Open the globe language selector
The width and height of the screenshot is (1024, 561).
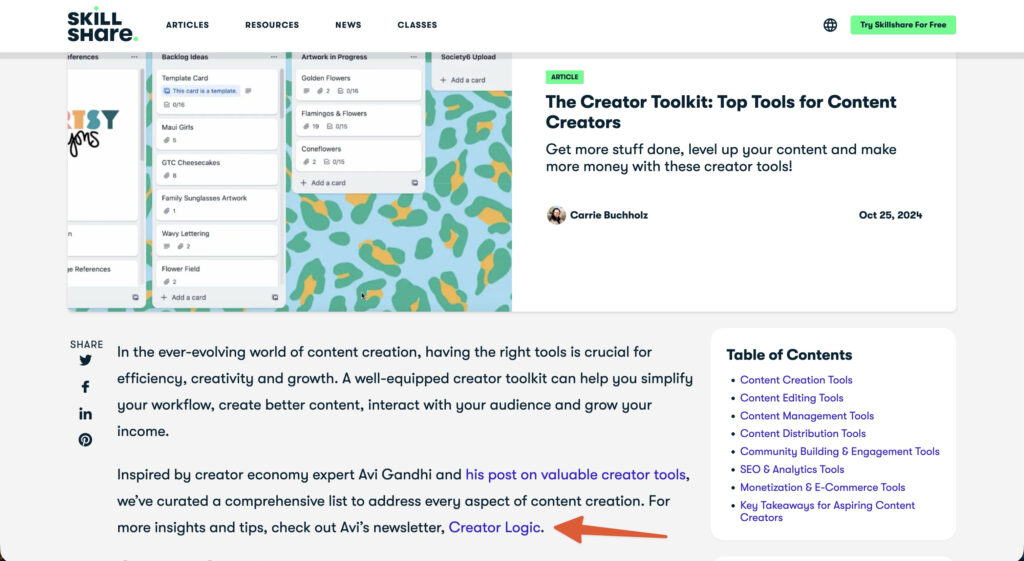[x=830, y=25]
